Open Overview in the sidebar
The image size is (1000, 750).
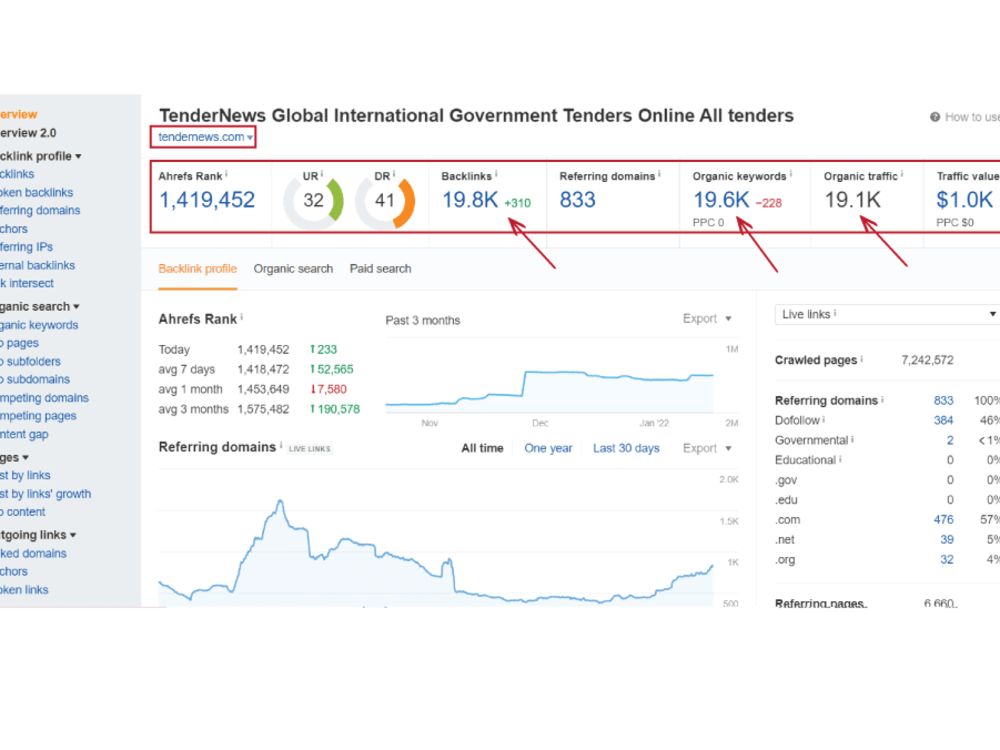(18, 115)
